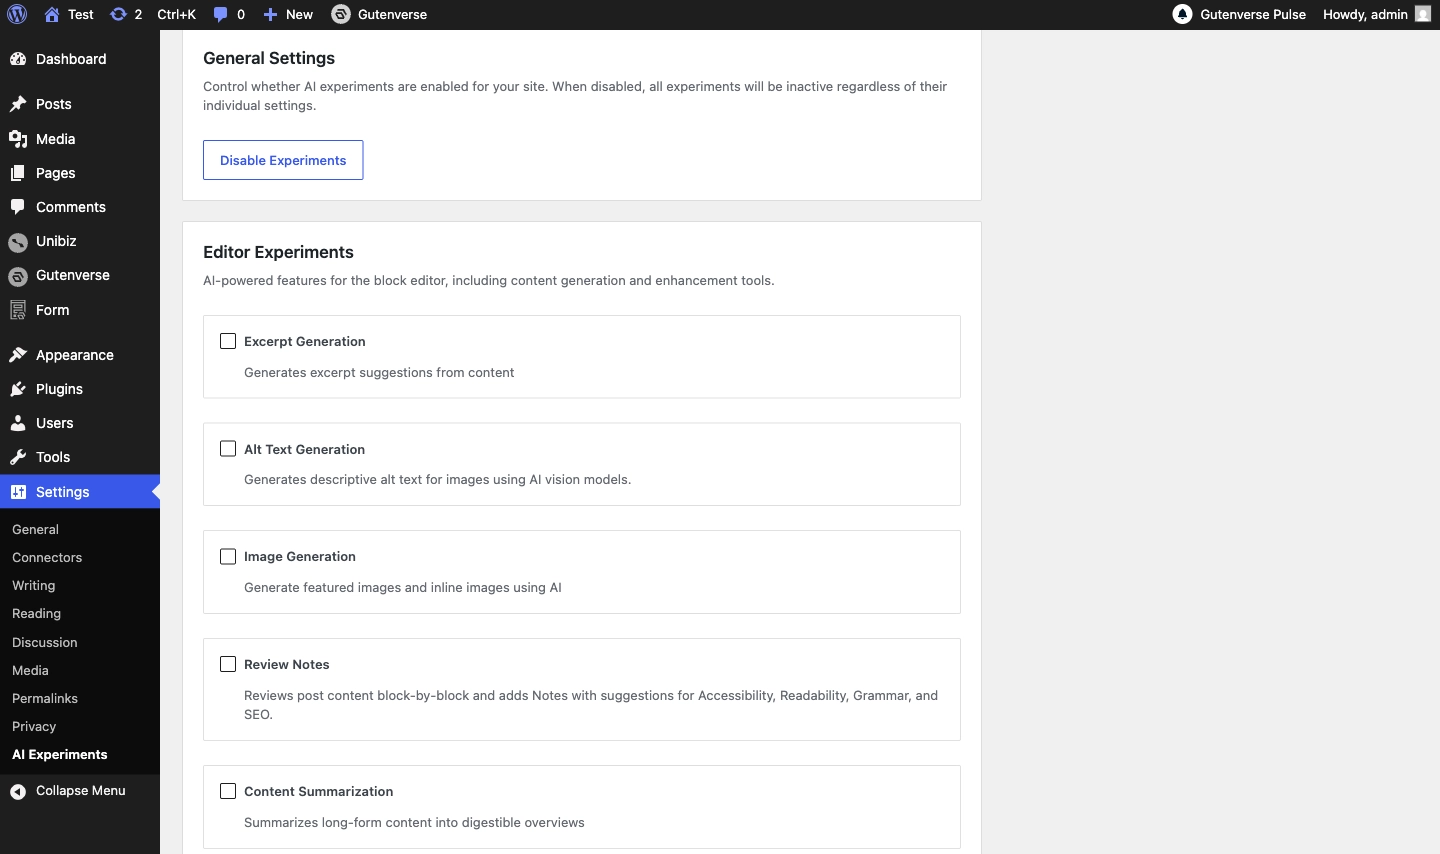Screen dimensions: 1440x854
Task: Open Appearance menu in sidebar
Action: tap(74, 355)
